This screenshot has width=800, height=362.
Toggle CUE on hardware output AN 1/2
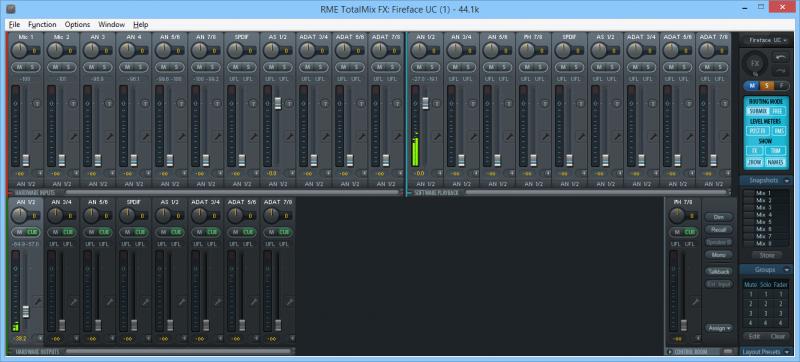coord(33,232)
